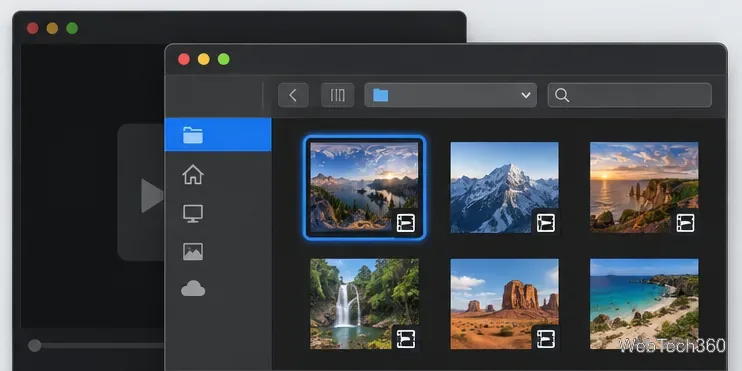The width and height of the screenshot is (742, 371).
Task: Select the snowy mountain peak video thumbnail
Action: 504,187
